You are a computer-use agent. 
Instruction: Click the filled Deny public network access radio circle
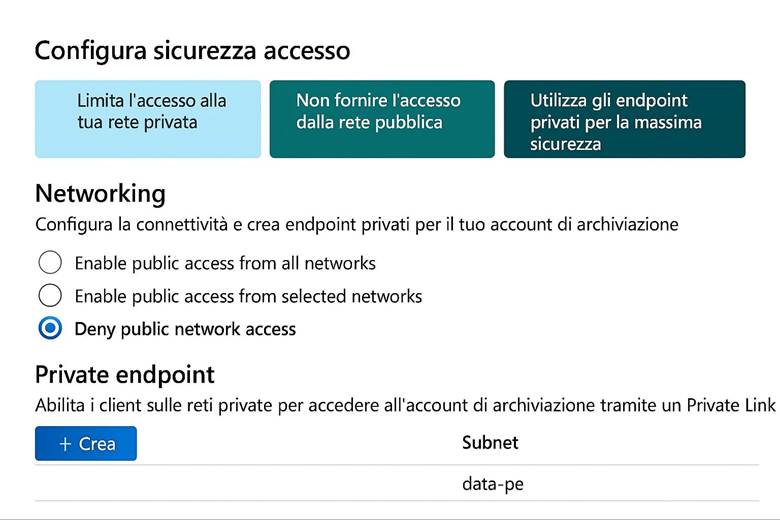pos(50,328)
